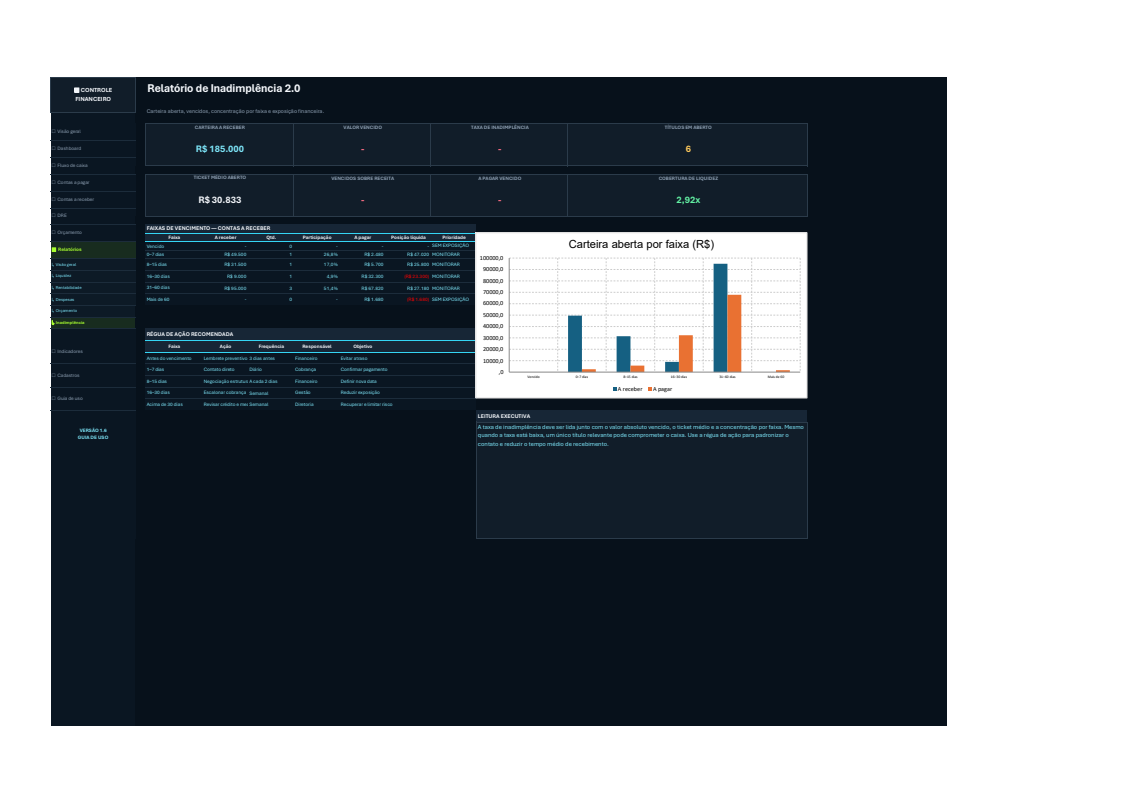The width and height of the screenshot is (1137, 804).
Task: Open the Rentabilidade sub-report
Action: coord(93,287)
